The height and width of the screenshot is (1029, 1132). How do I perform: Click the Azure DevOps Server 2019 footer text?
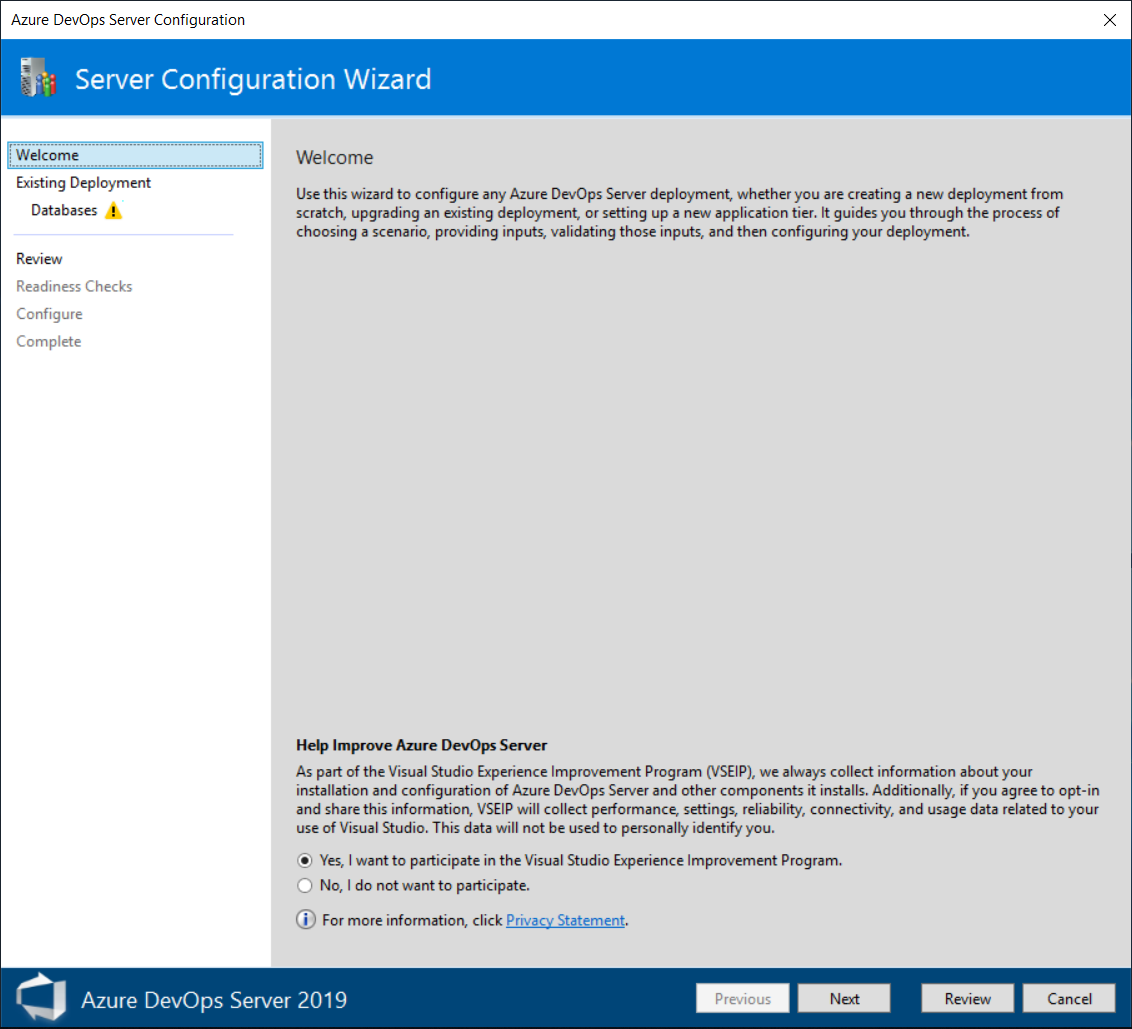pos(214,999)
